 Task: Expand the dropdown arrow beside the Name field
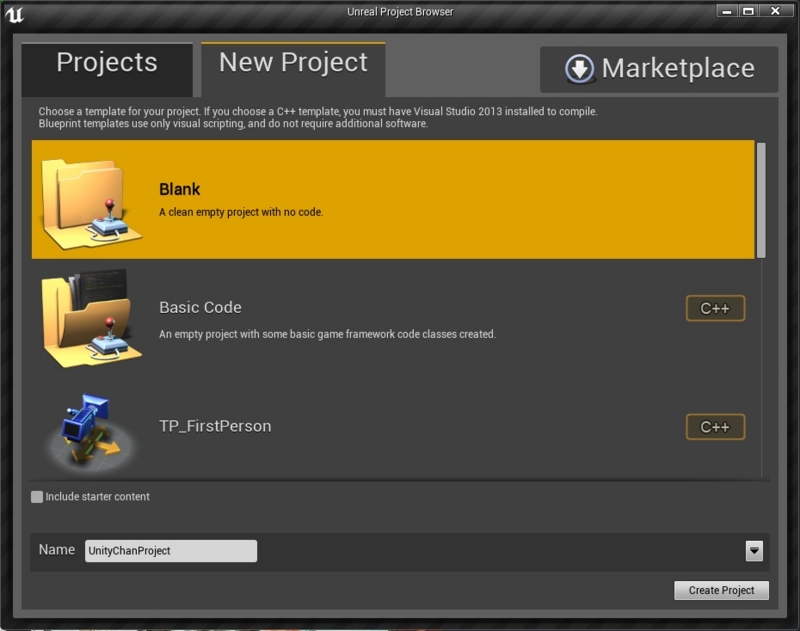pyautogui.click(x=754, y=551)
